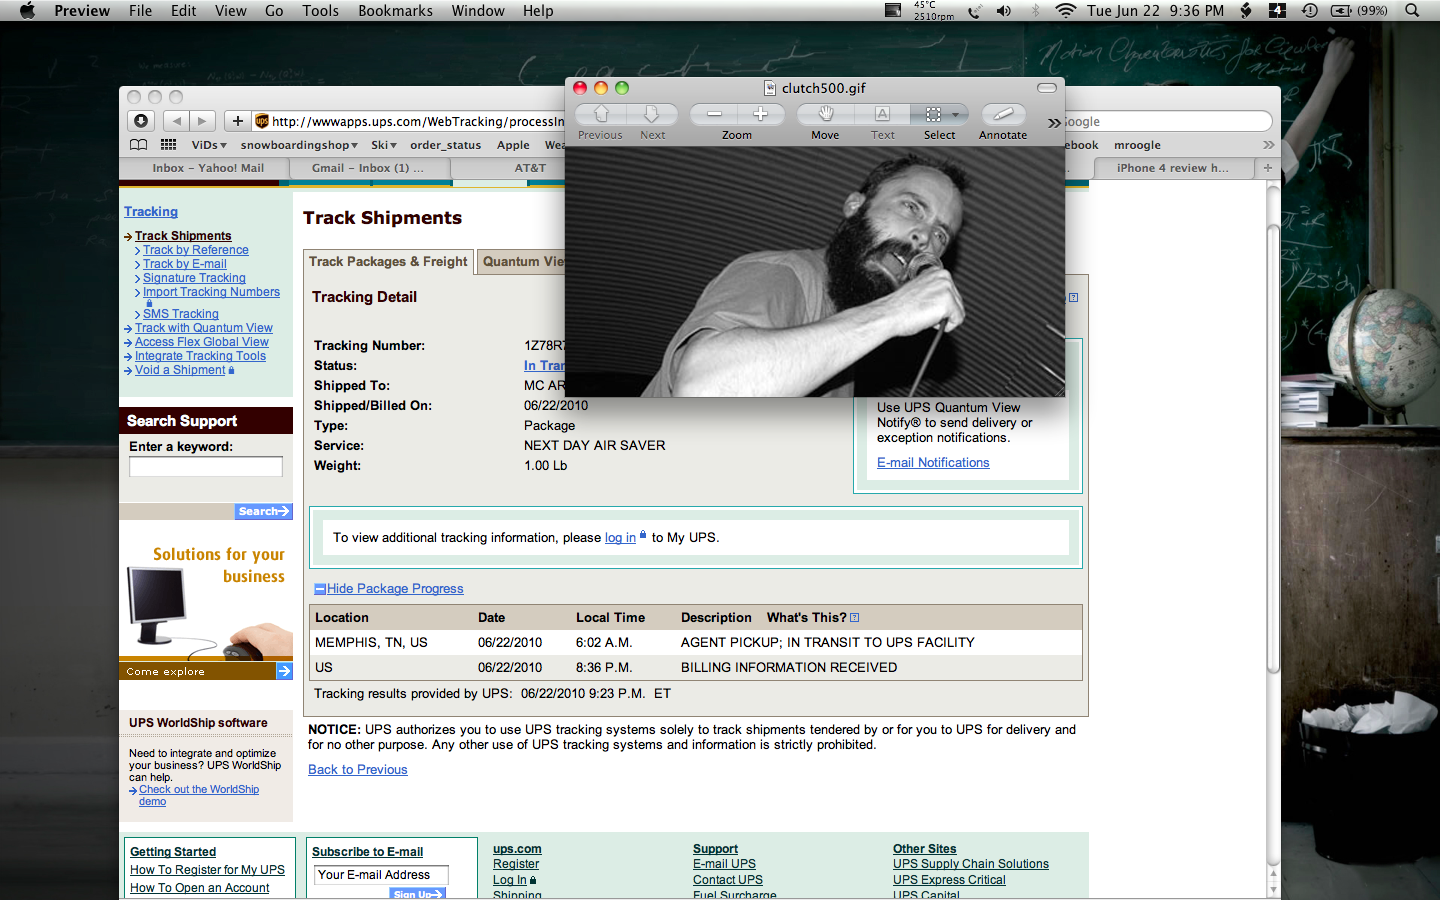Click the E-mail Notifications link
Viewport: 1440px width, 900px height.
(933, 463)
